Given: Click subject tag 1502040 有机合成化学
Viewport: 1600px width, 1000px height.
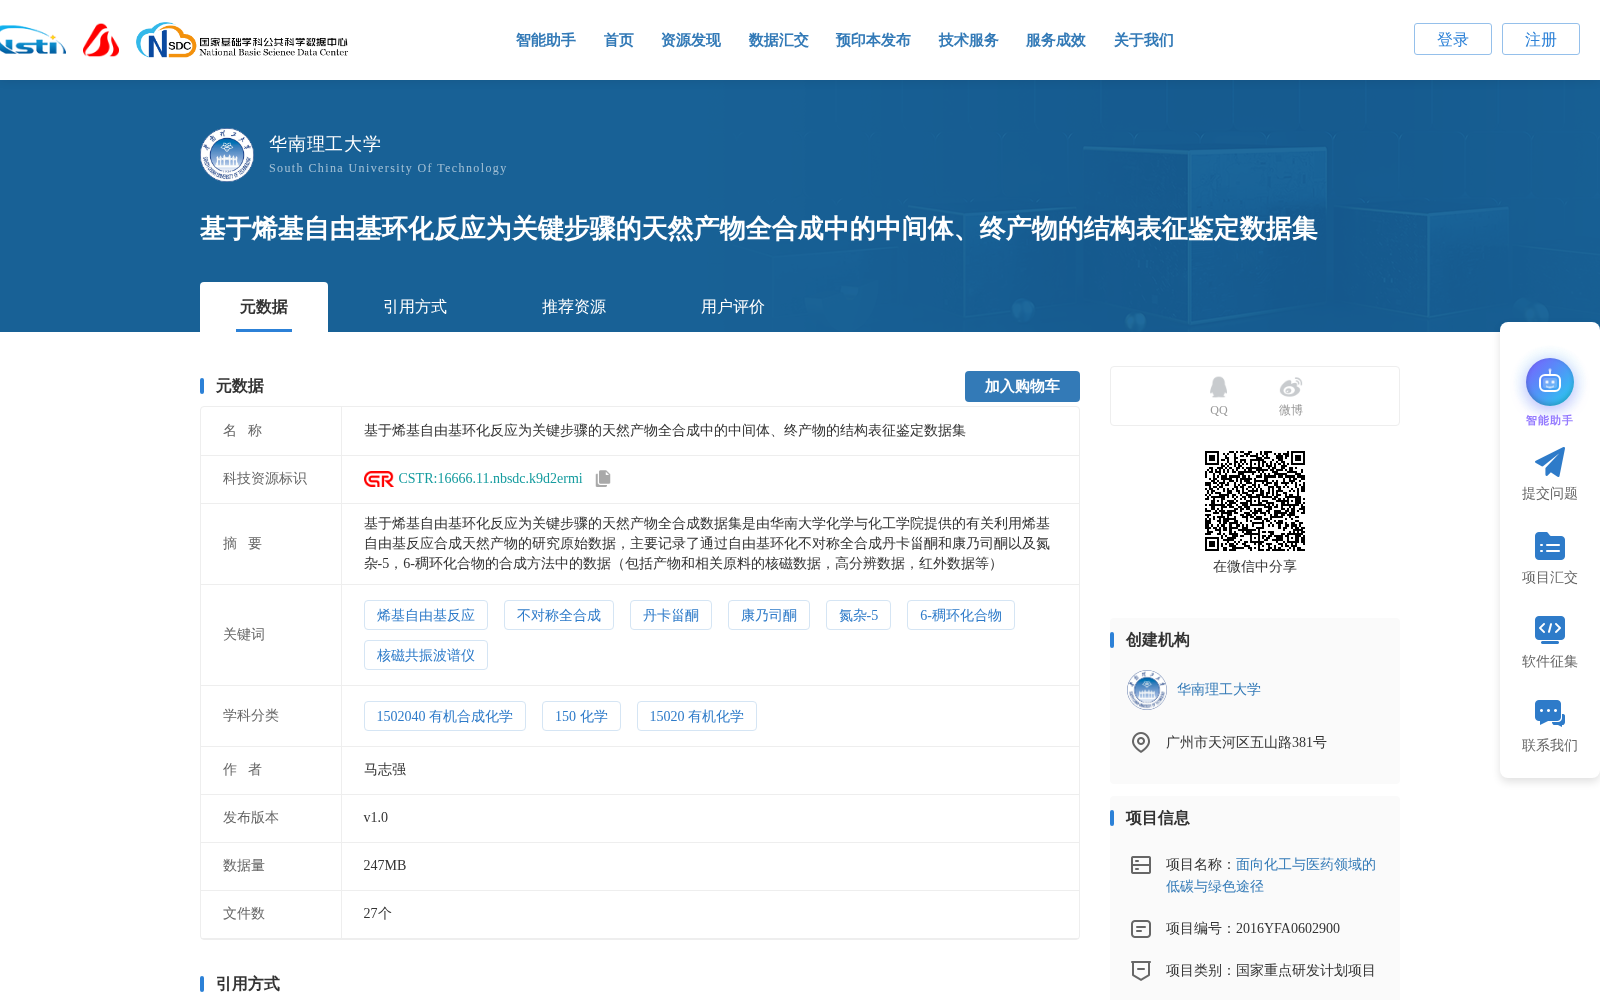Looking at the screenshot, I should [x=445, y=716].
